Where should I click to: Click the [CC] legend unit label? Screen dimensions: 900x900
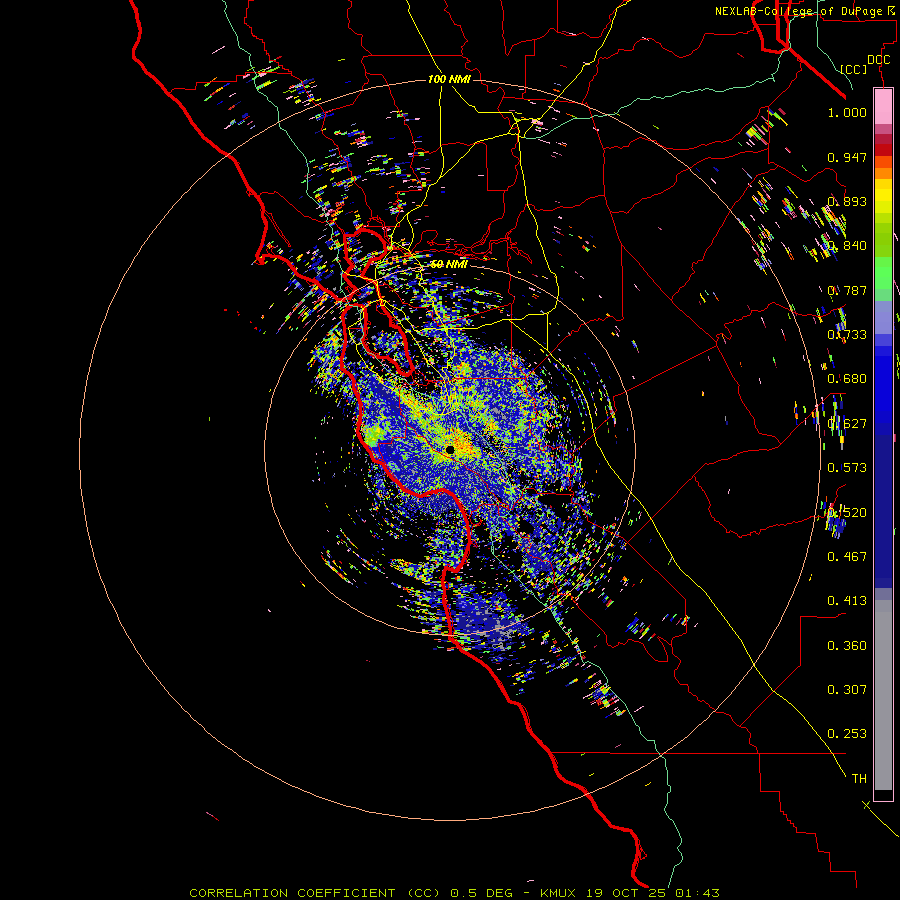click(854, 69)
